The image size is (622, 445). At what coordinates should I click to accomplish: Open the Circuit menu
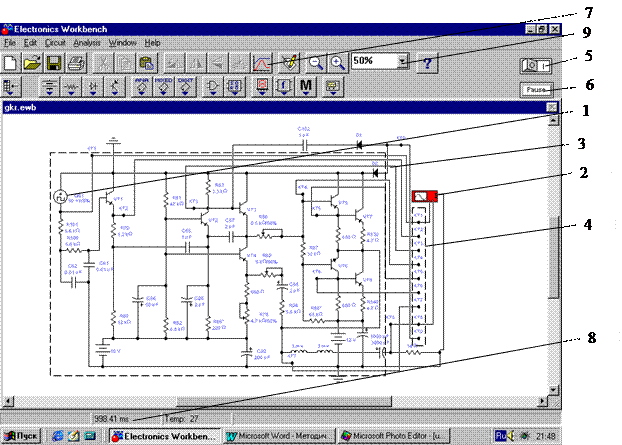point(55,43)
